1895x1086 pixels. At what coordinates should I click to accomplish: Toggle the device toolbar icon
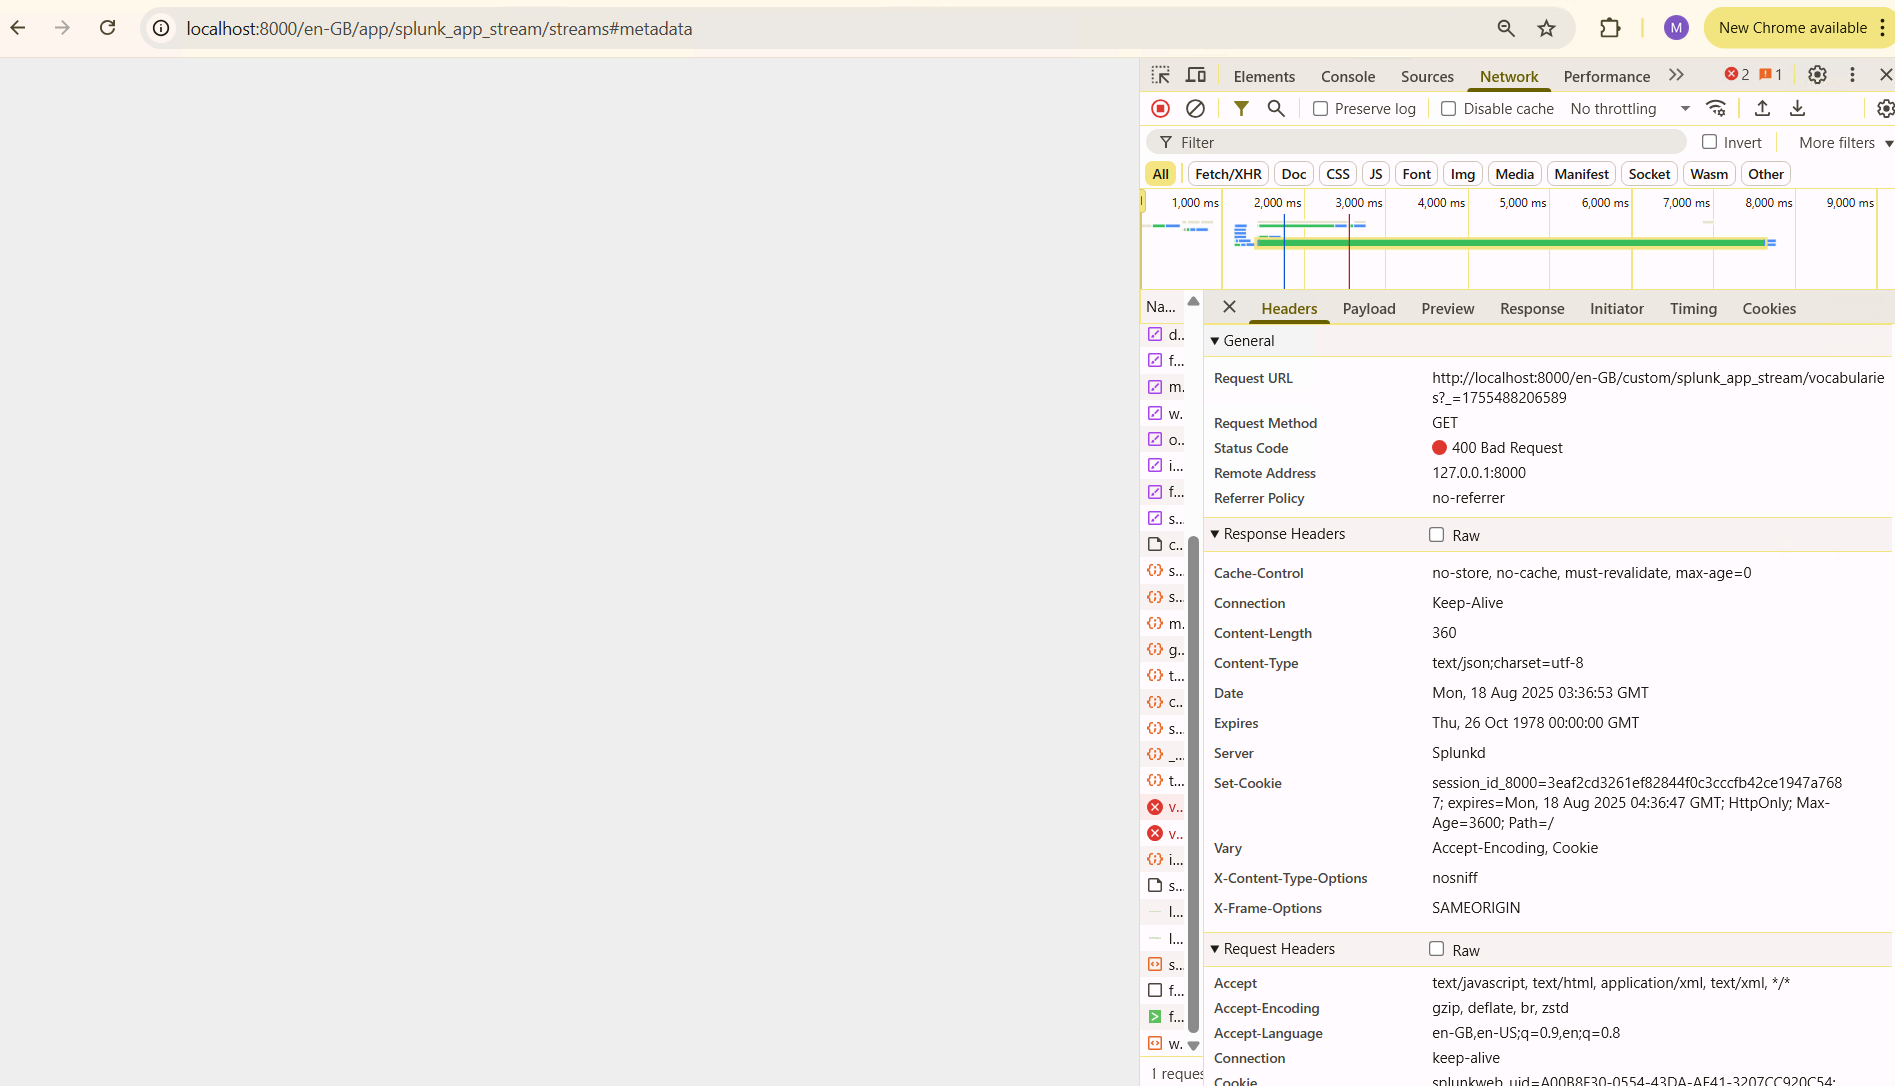[1196, 75]
